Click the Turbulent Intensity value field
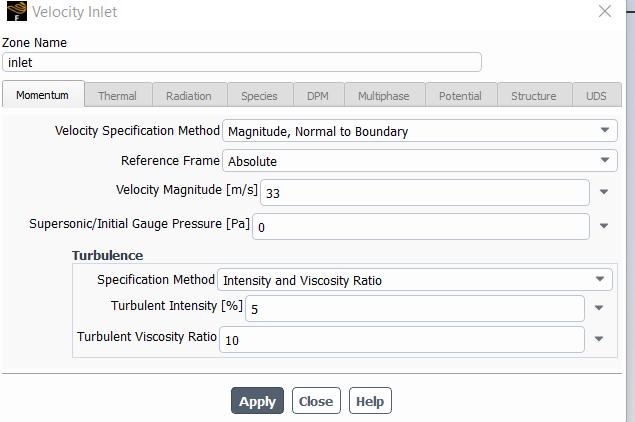 pyautogui.click(x=414, y=309)
